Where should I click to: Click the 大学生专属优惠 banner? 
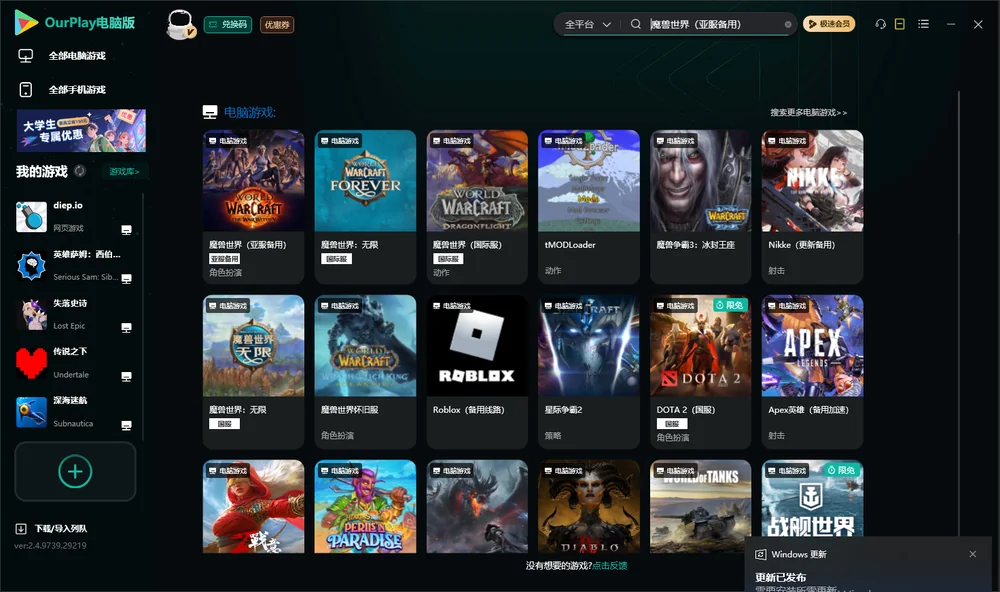pos(81,130)
